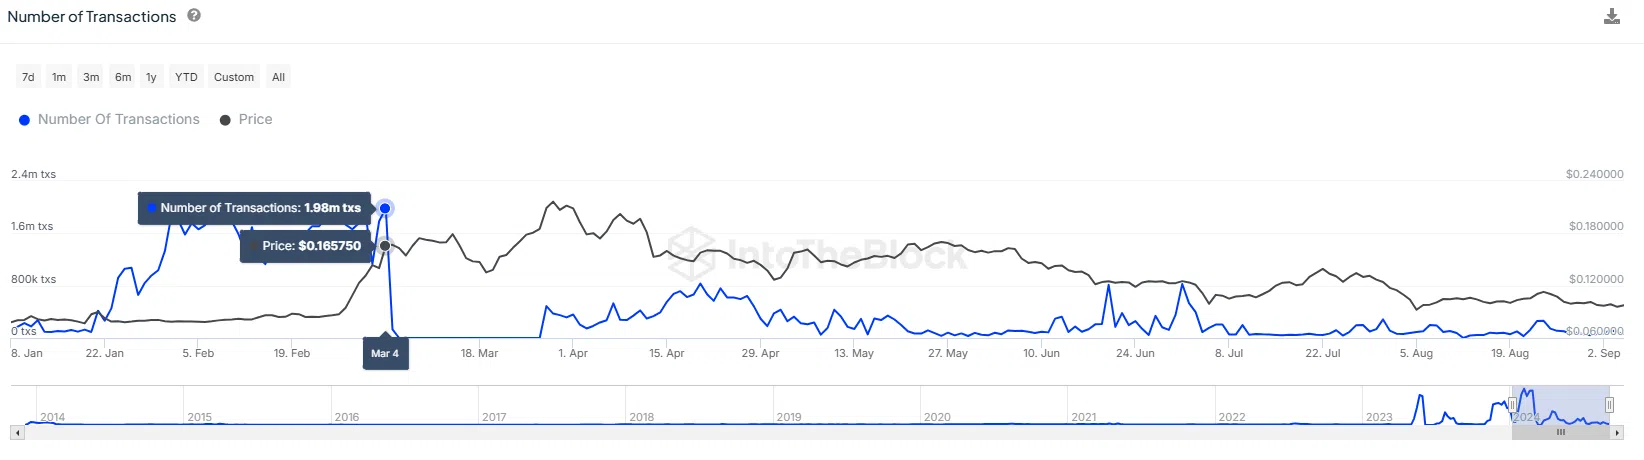Image resolution: width=1644 pixels, height=460 pixels.
Task: Toggle the Price series legend
Action: pyautogui.click(x=246, y=119)
